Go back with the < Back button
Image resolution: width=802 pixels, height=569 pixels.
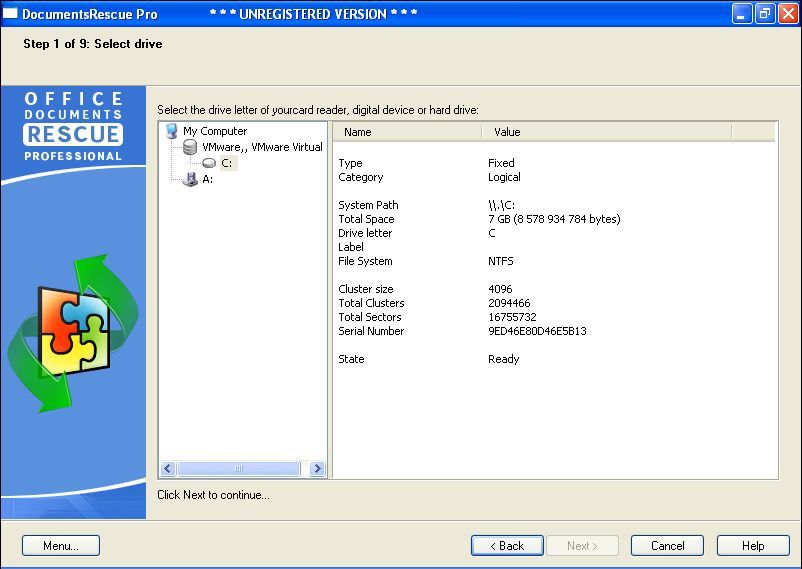(507, 546)
